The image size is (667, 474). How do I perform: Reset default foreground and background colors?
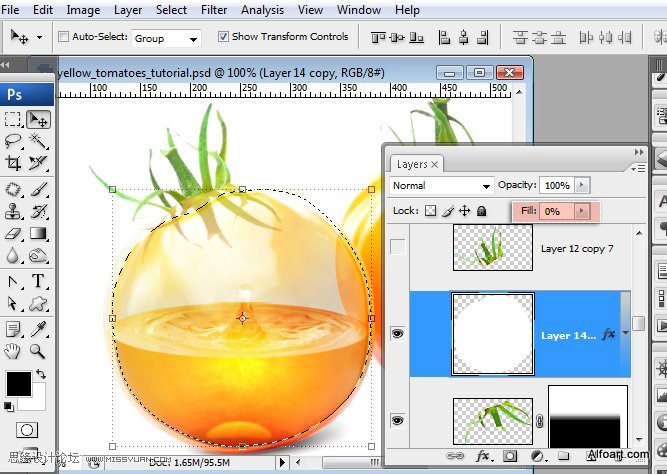coord(9,407)
